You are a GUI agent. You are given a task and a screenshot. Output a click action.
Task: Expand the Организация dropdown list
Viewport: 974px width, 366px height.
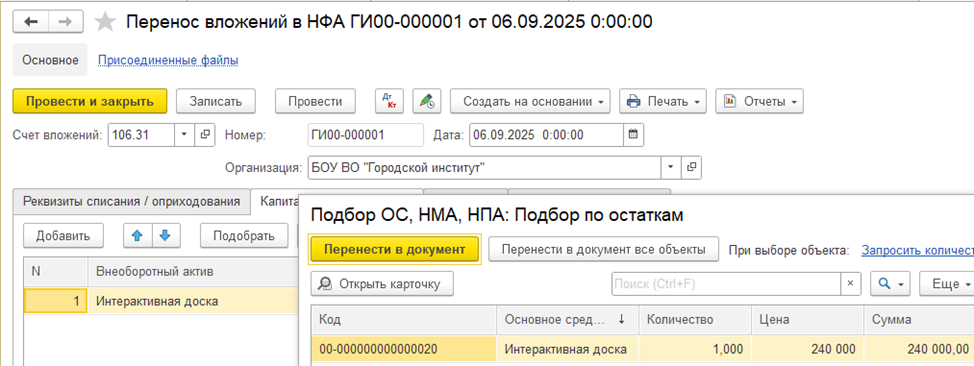coord(671,168)
